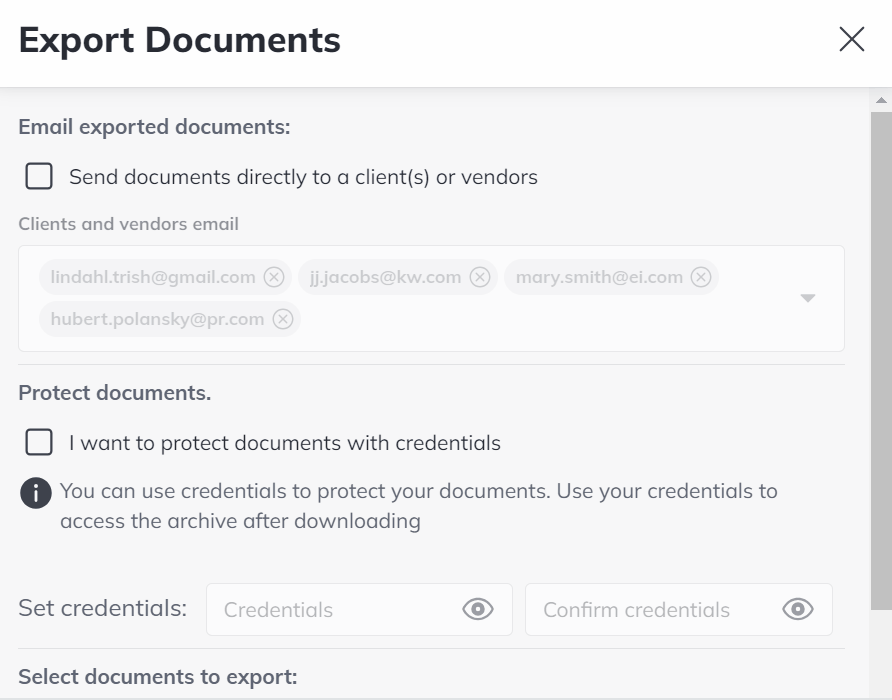Focus the Confirm credentials input field
The width and height of the screenshot is (892, 700).
(x=679, y=609)
